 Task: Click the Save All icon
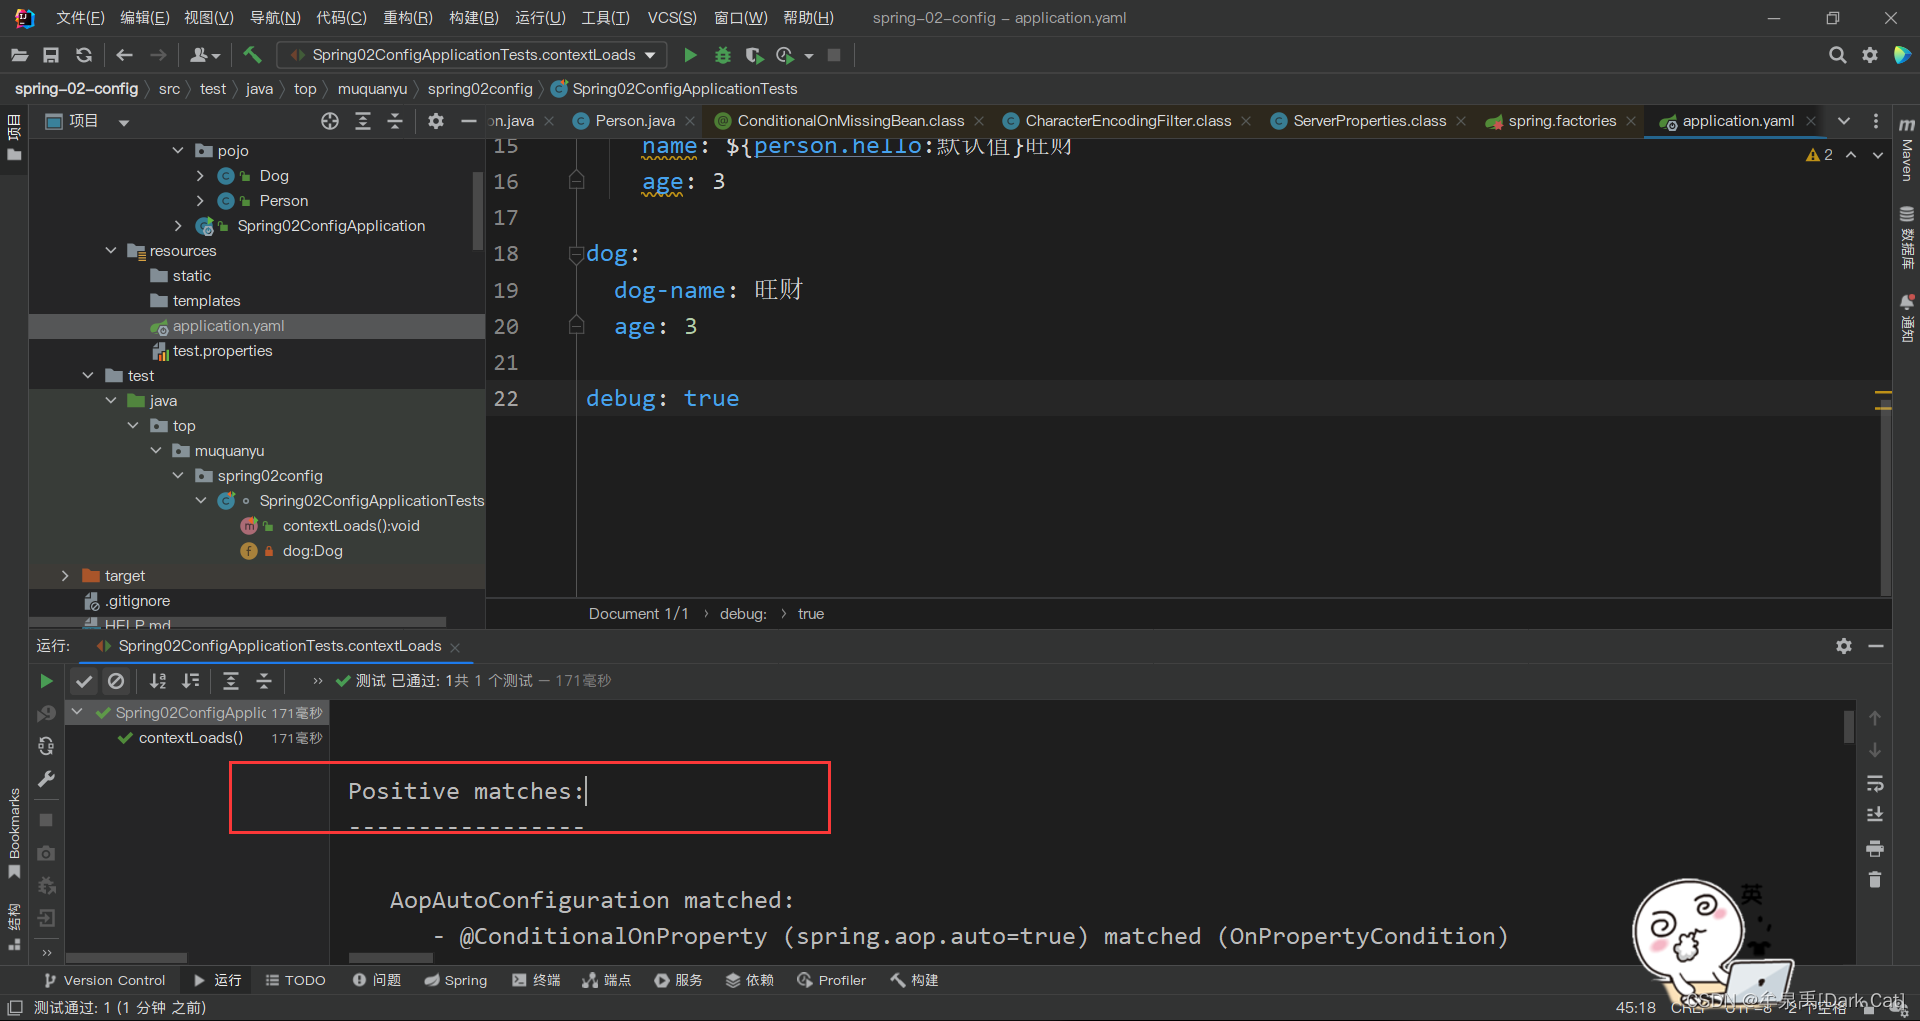[51, 55]
